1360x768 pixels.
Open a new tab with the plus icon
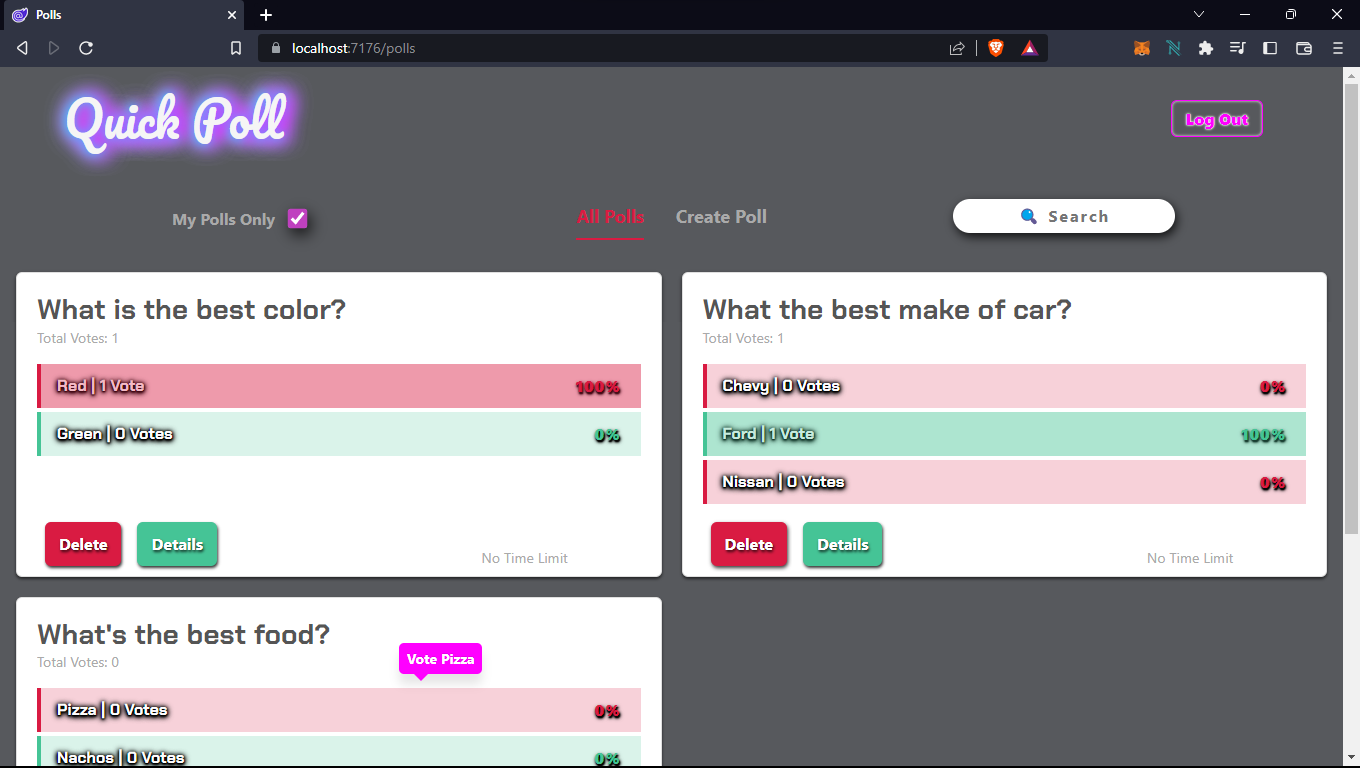pos(266,15)
